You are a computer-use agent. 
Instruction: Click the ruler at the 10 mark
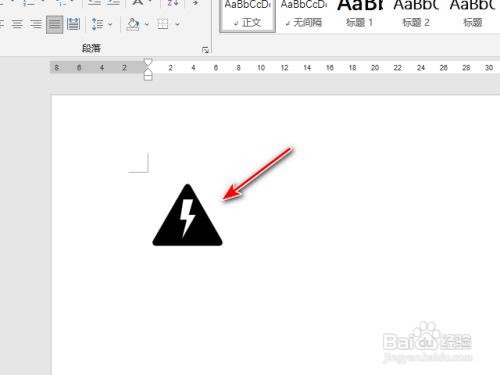(261, 68)
